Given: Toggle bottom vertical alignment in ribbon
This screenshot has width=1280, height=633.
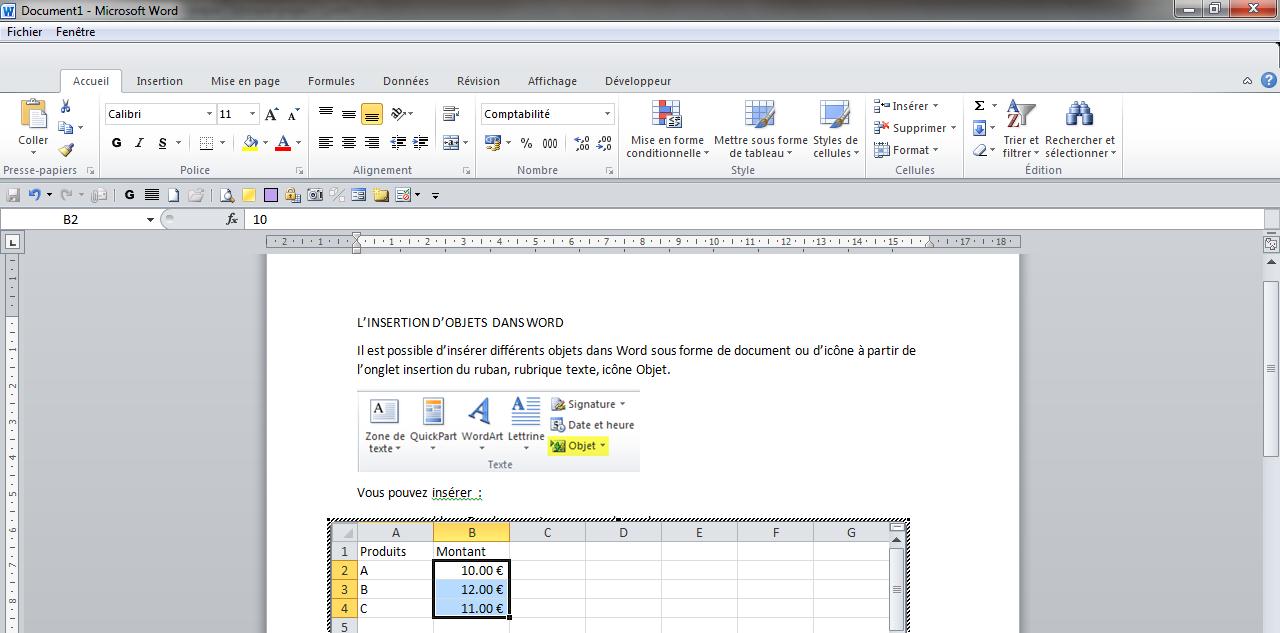Looking at the screenshot, I should coord(371,114).
